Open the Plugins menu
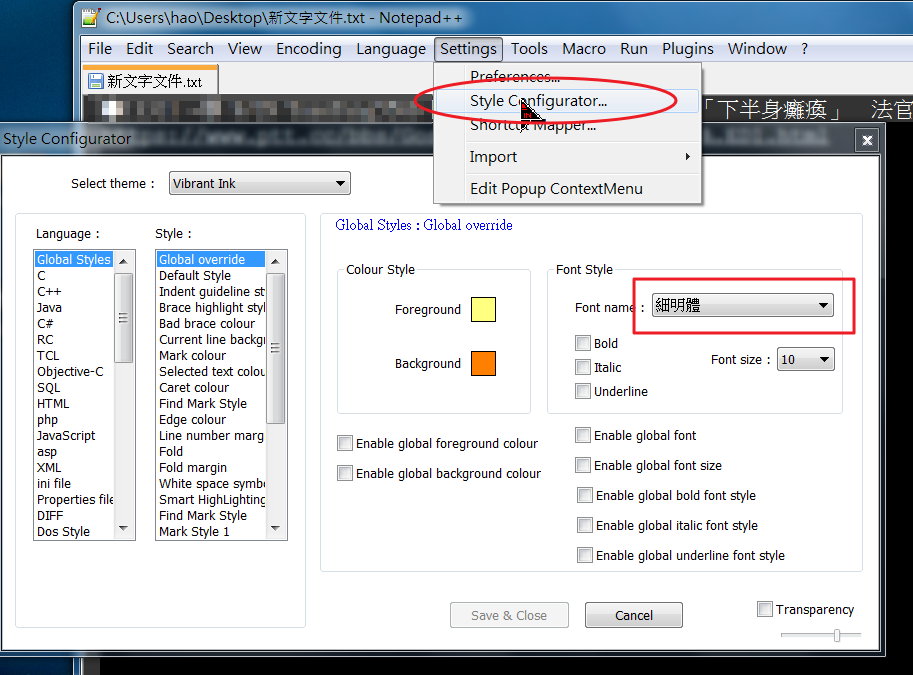This screenshot has width=913, height=675. pyautogui.click(x=687, y=48)
